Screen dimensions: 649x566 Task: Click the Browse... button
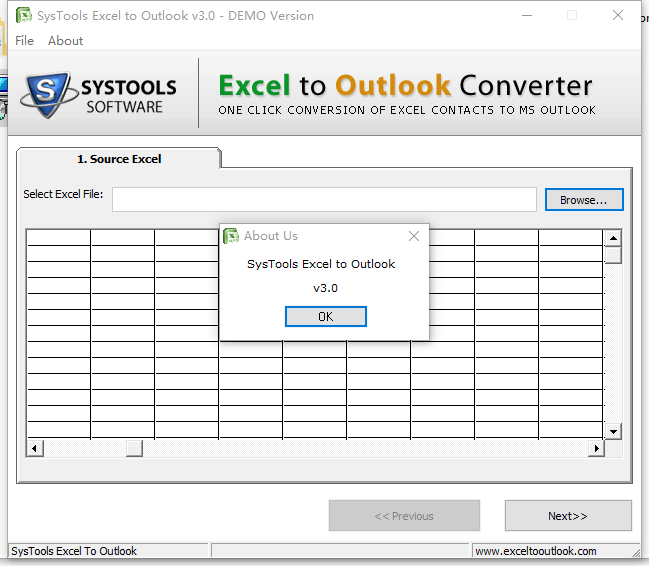[x=584, y=200]
